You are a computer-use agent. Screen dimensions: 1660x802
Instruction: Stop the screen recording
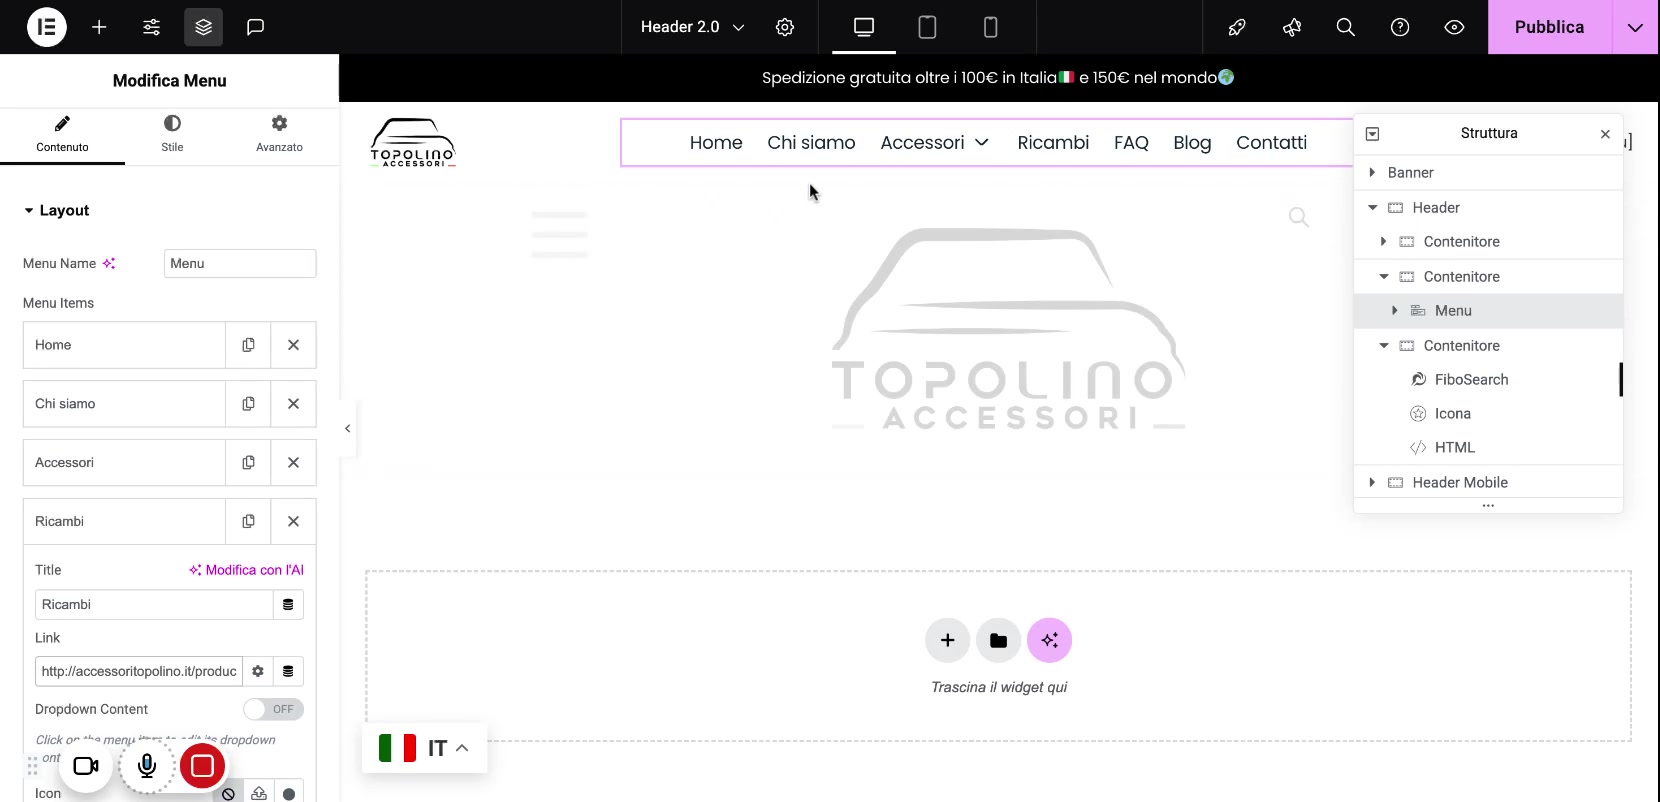pyautogui.click(x=202, y=766)
